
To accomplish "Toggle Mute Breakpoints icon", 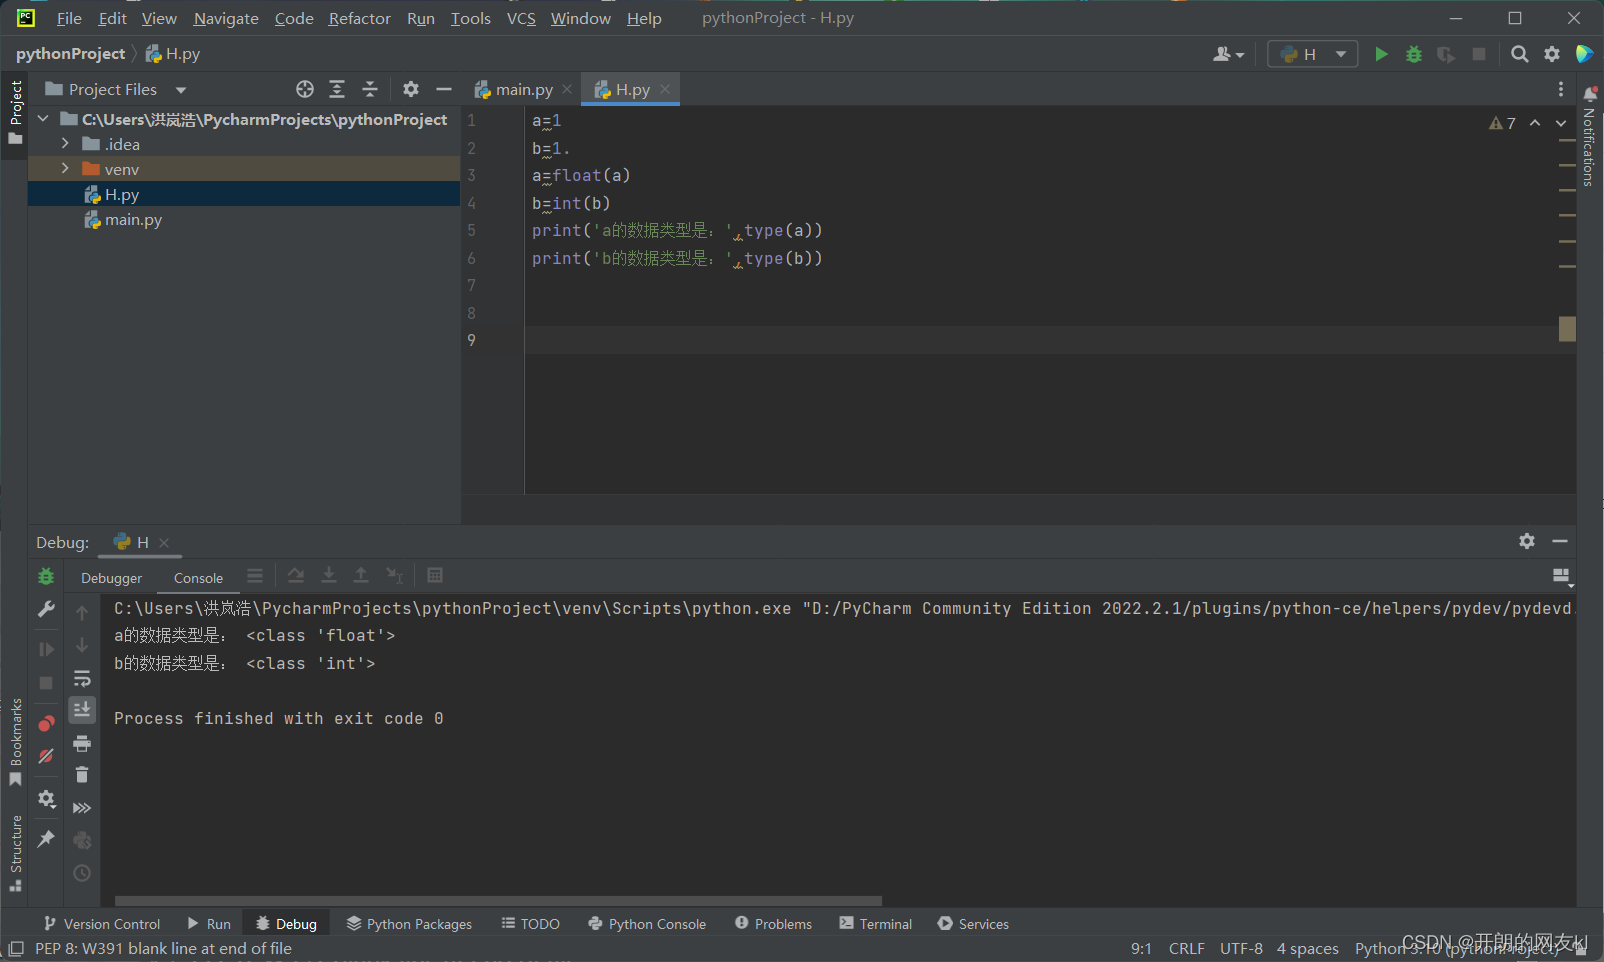I will (x=46, y=756).
